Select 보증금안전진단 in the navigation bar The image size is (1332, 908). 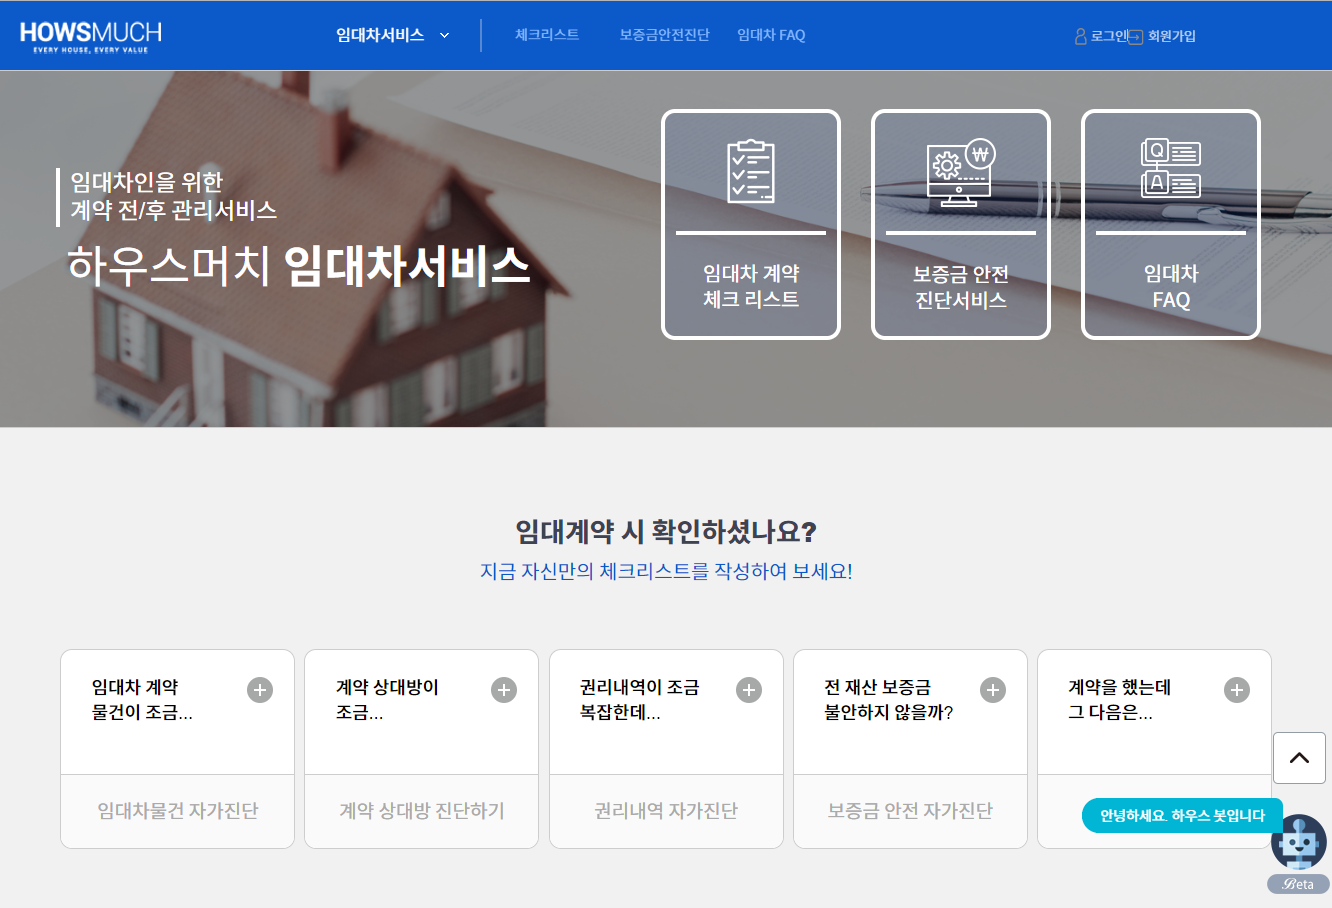click(664, 35)
